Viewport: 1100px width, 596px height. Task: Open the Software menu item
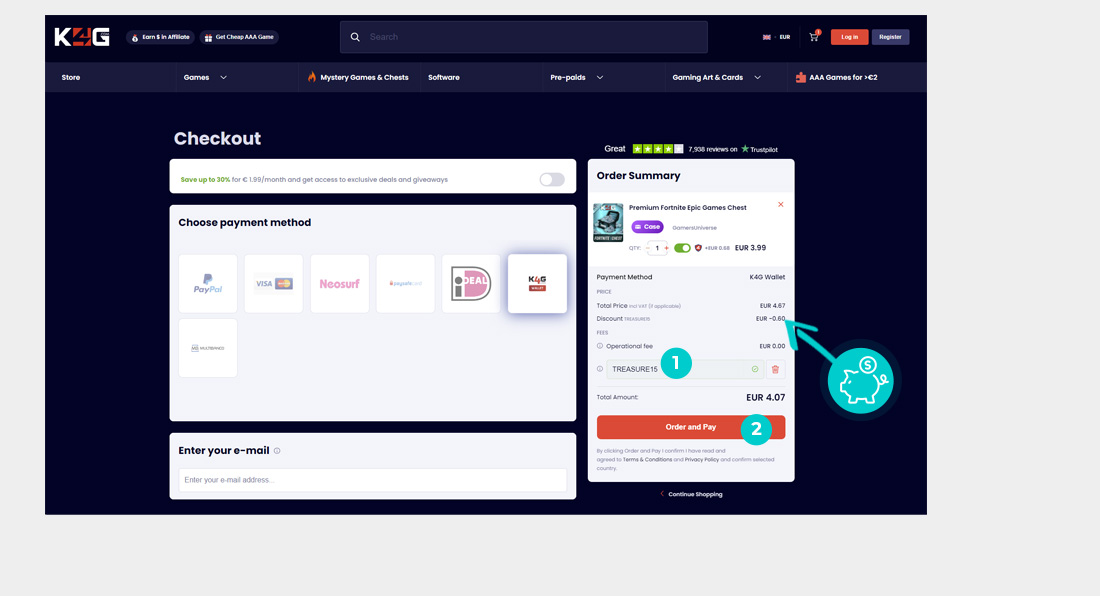pyautogui.click(x=444, y=78)
